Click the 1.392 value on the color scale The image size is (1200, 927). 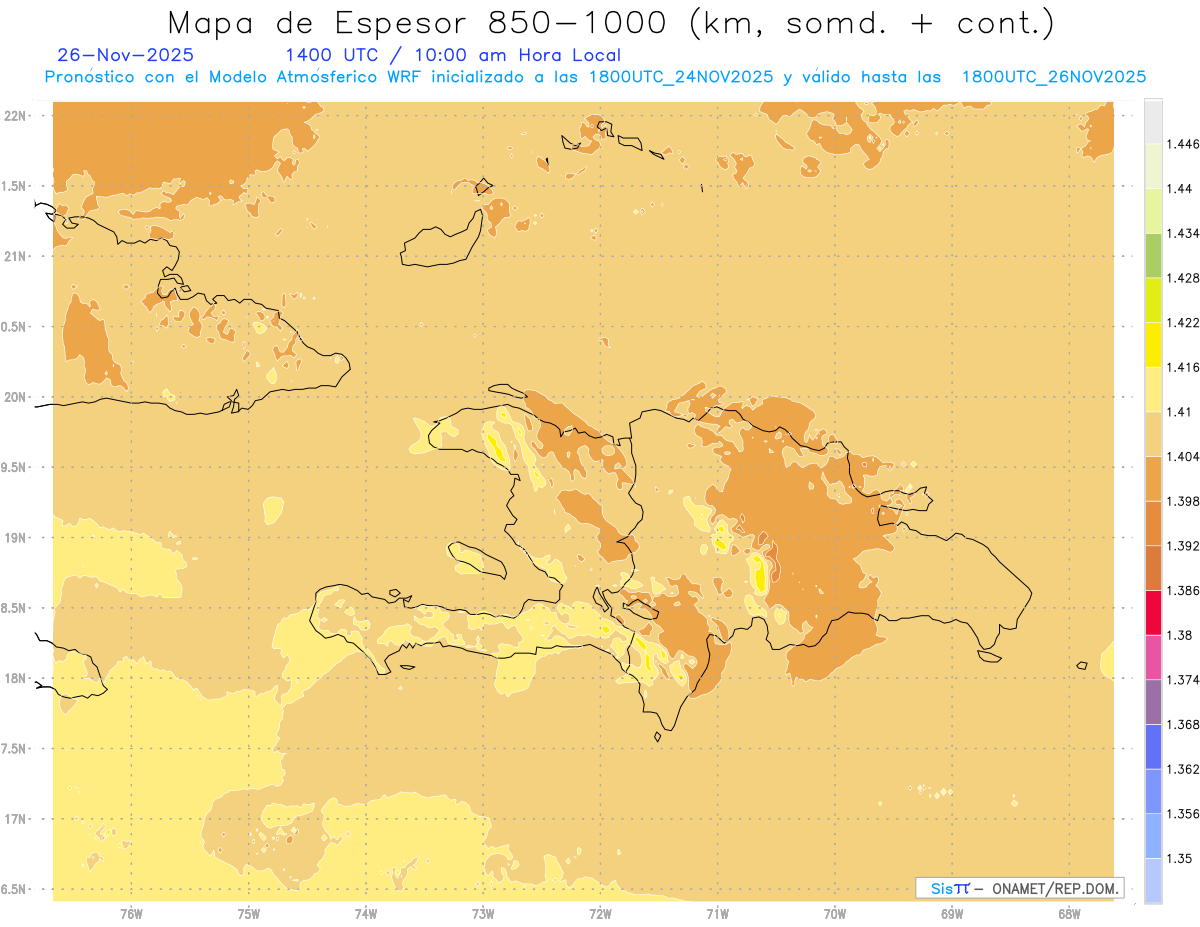click(1183, 546)
